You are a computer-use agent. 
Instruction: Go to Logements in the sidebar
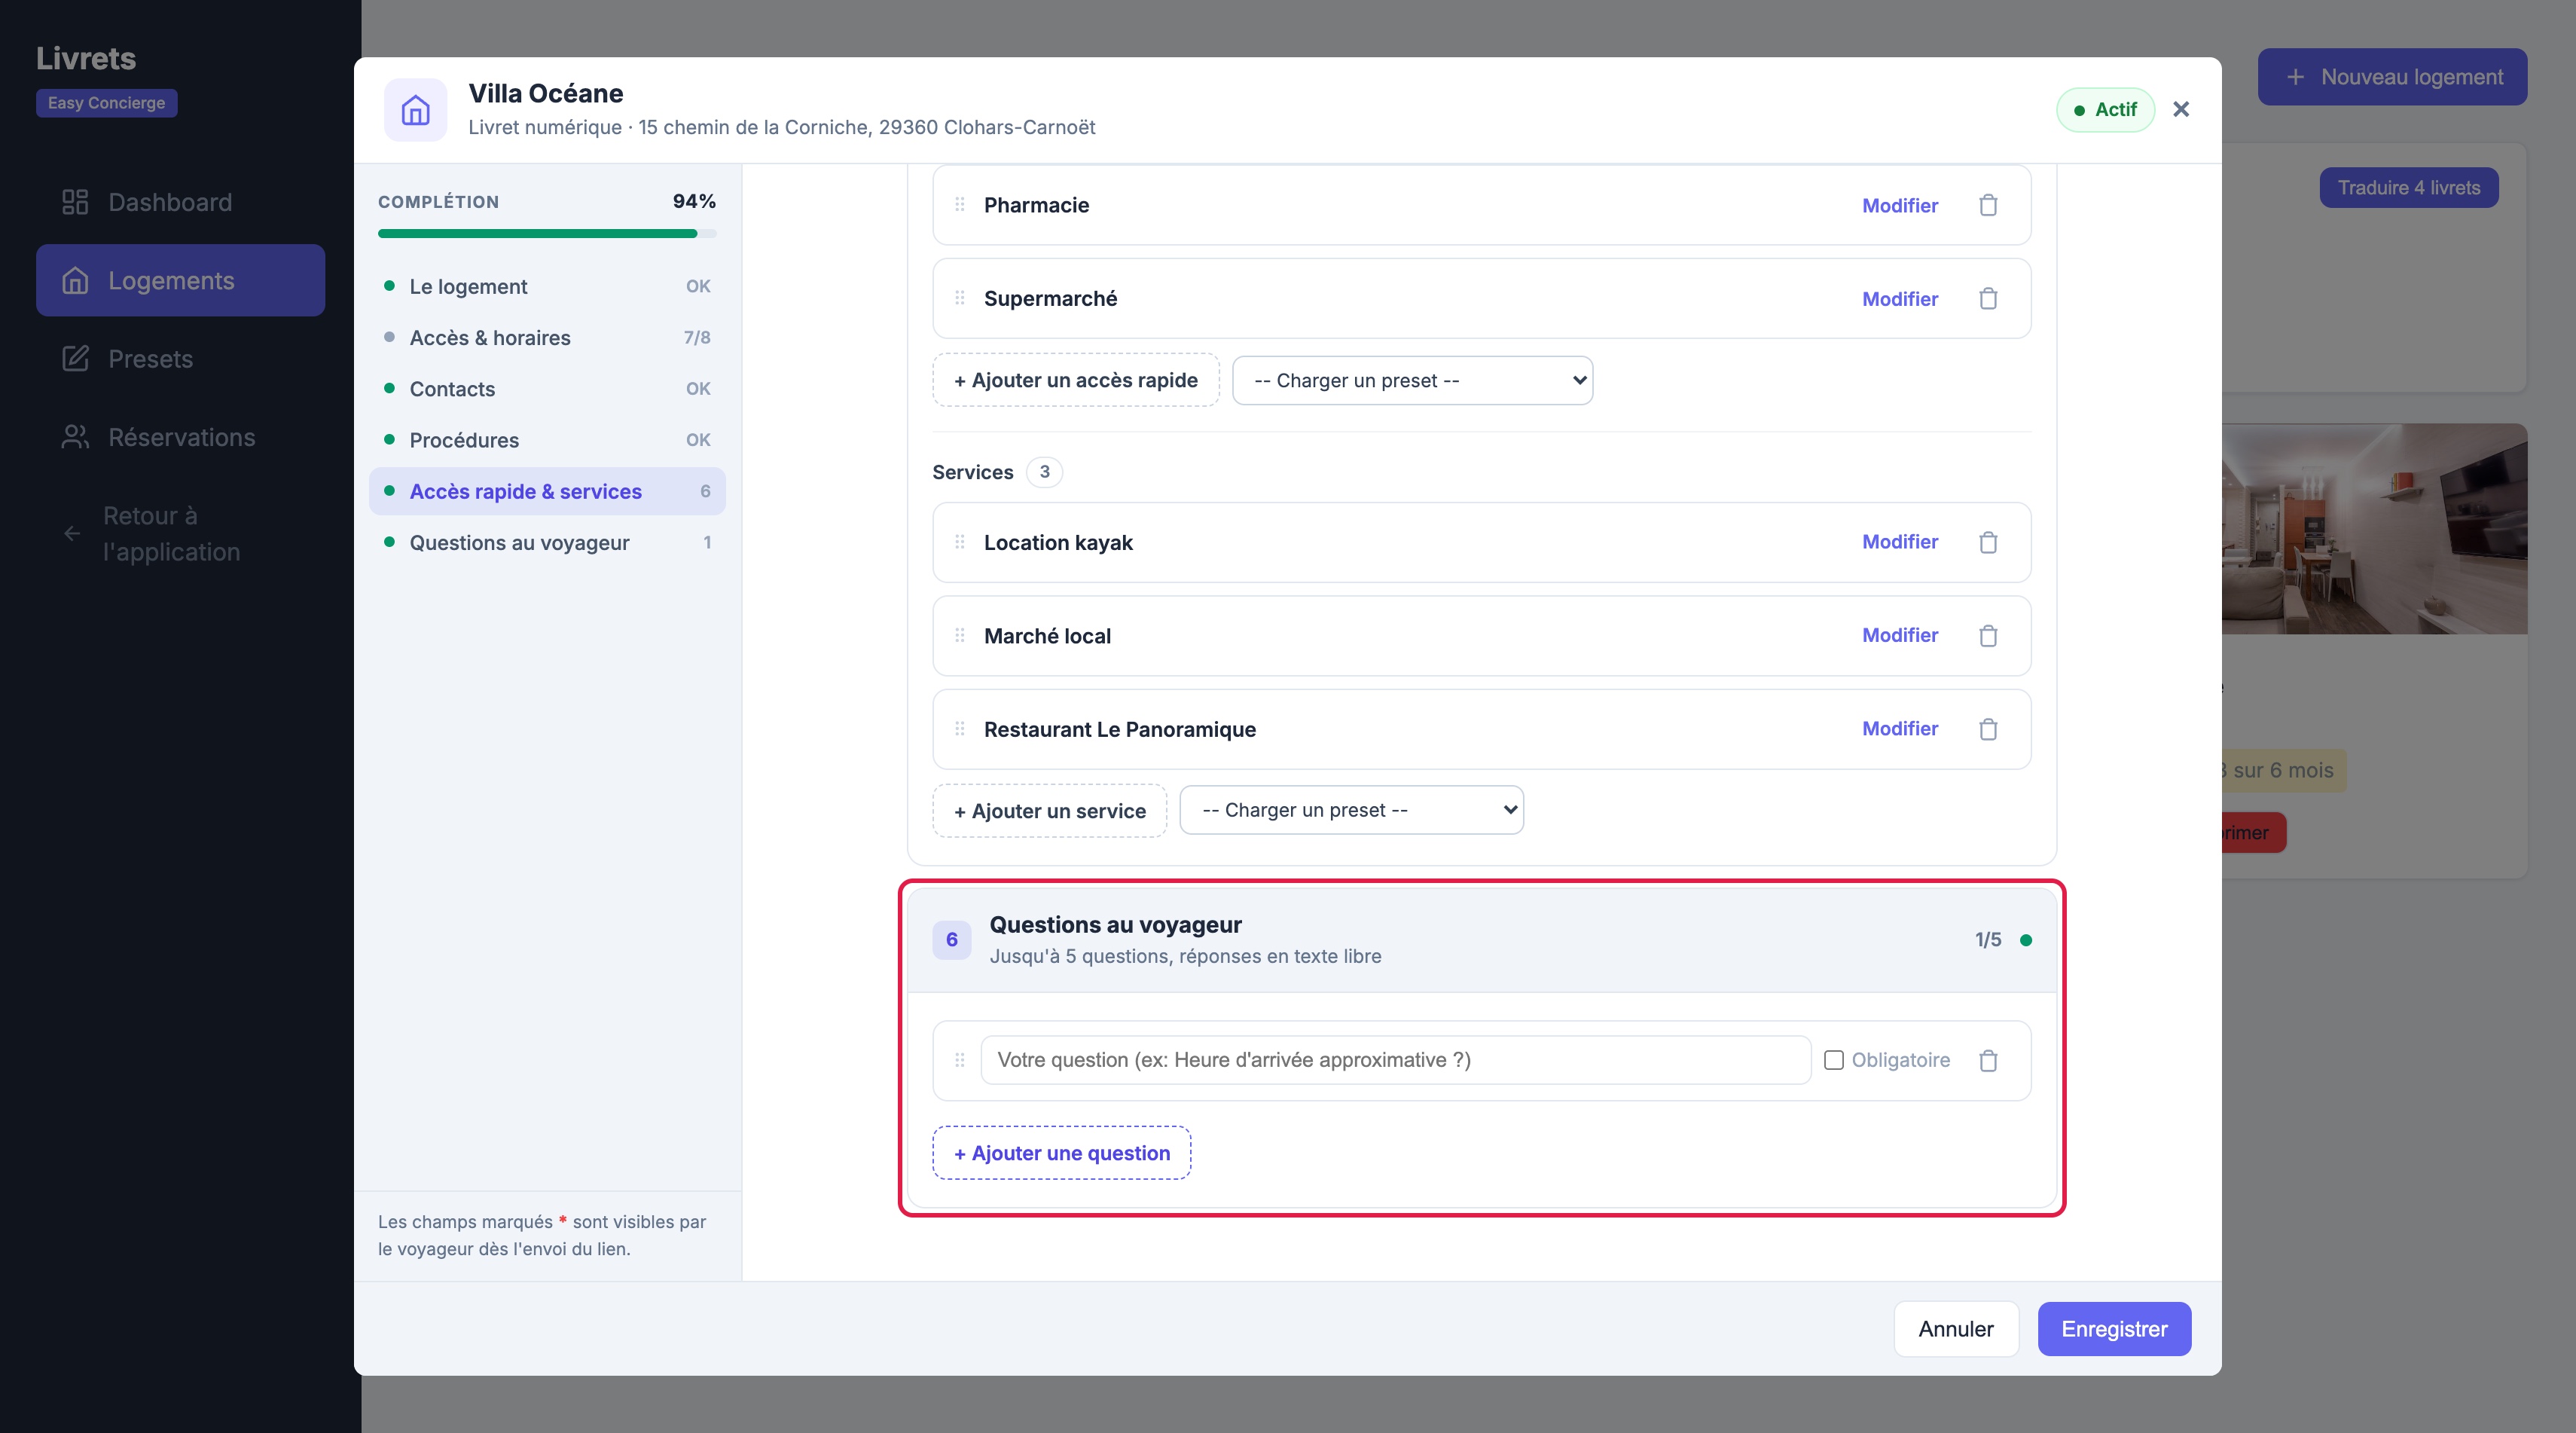[x=180, y=280]
